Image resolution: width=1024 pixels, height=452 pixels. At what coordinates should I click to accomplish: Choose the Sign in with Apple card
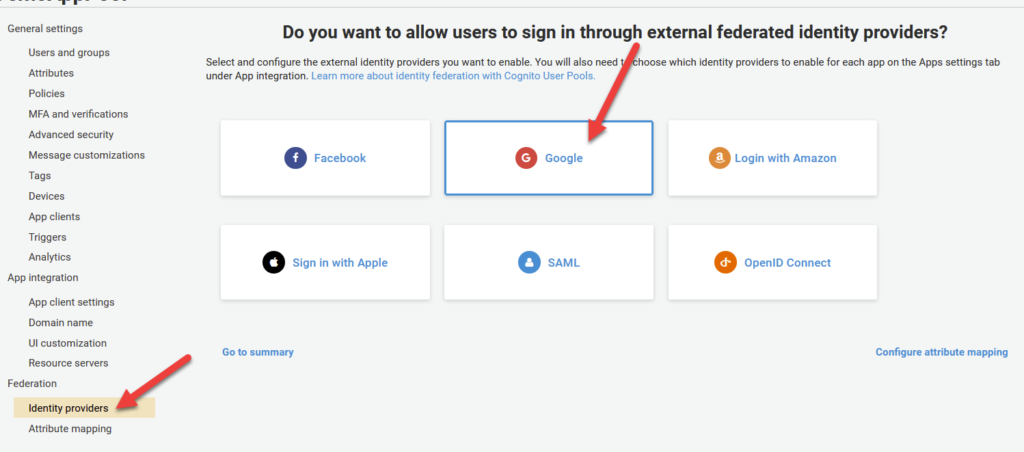pyautogui.click(x=325, y=263)
